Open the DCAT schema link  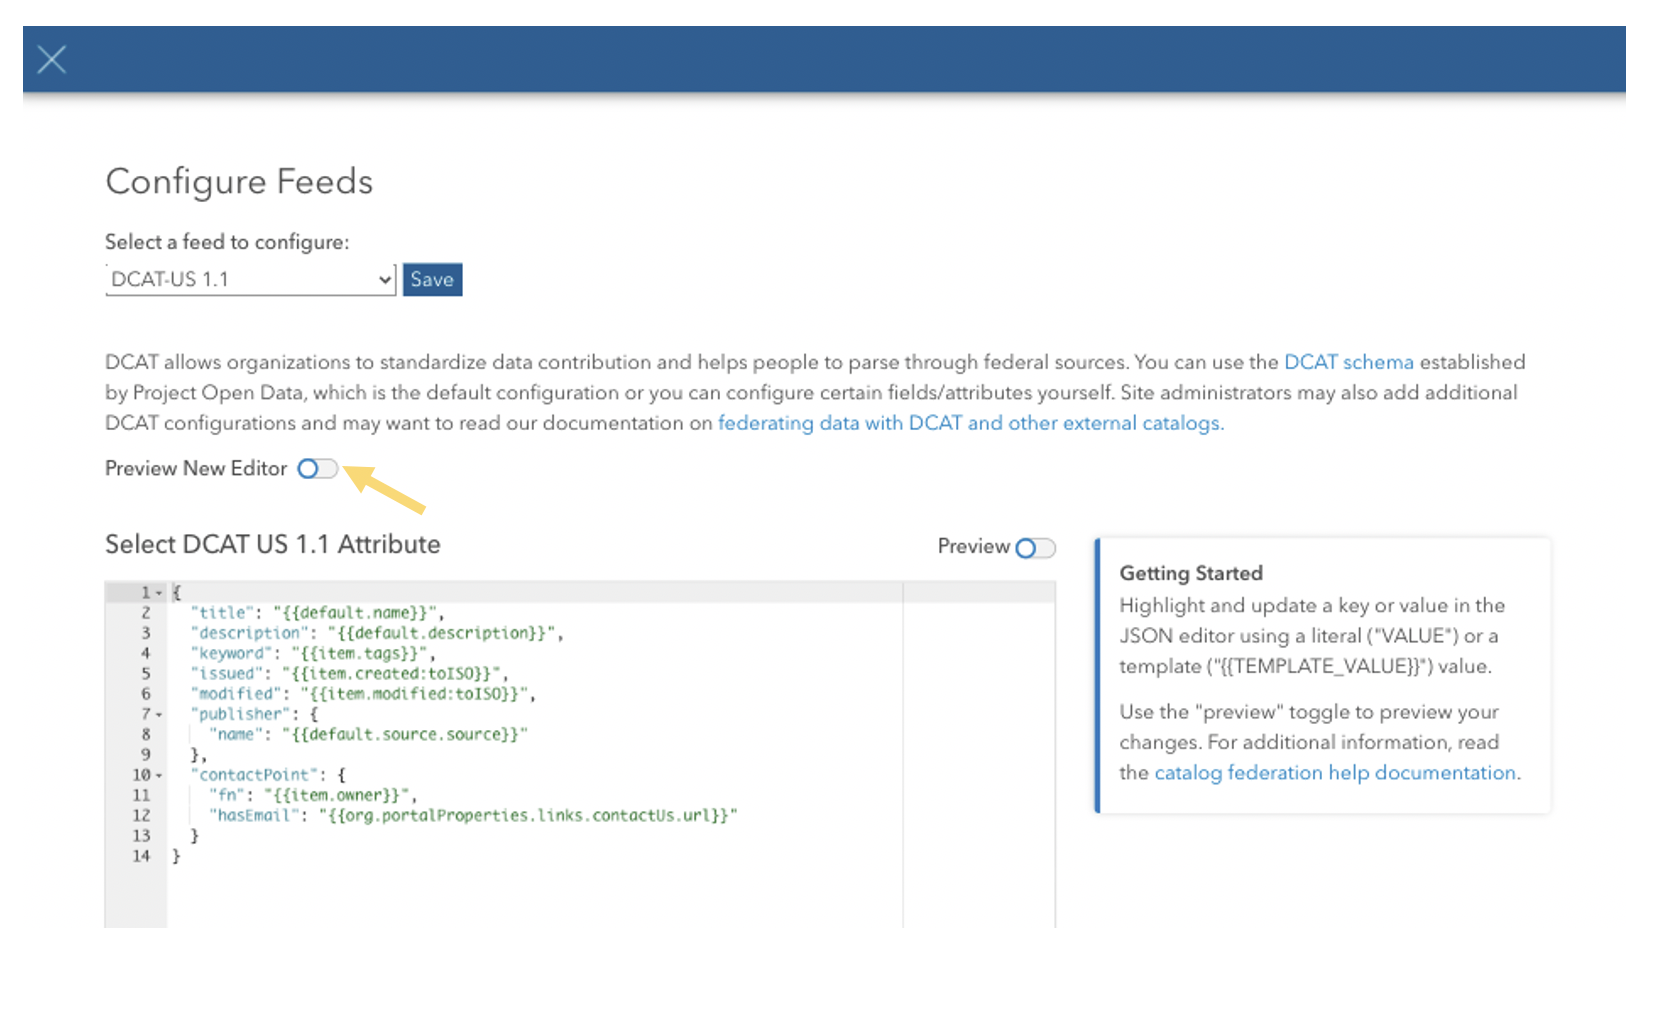coord(1348,362)
